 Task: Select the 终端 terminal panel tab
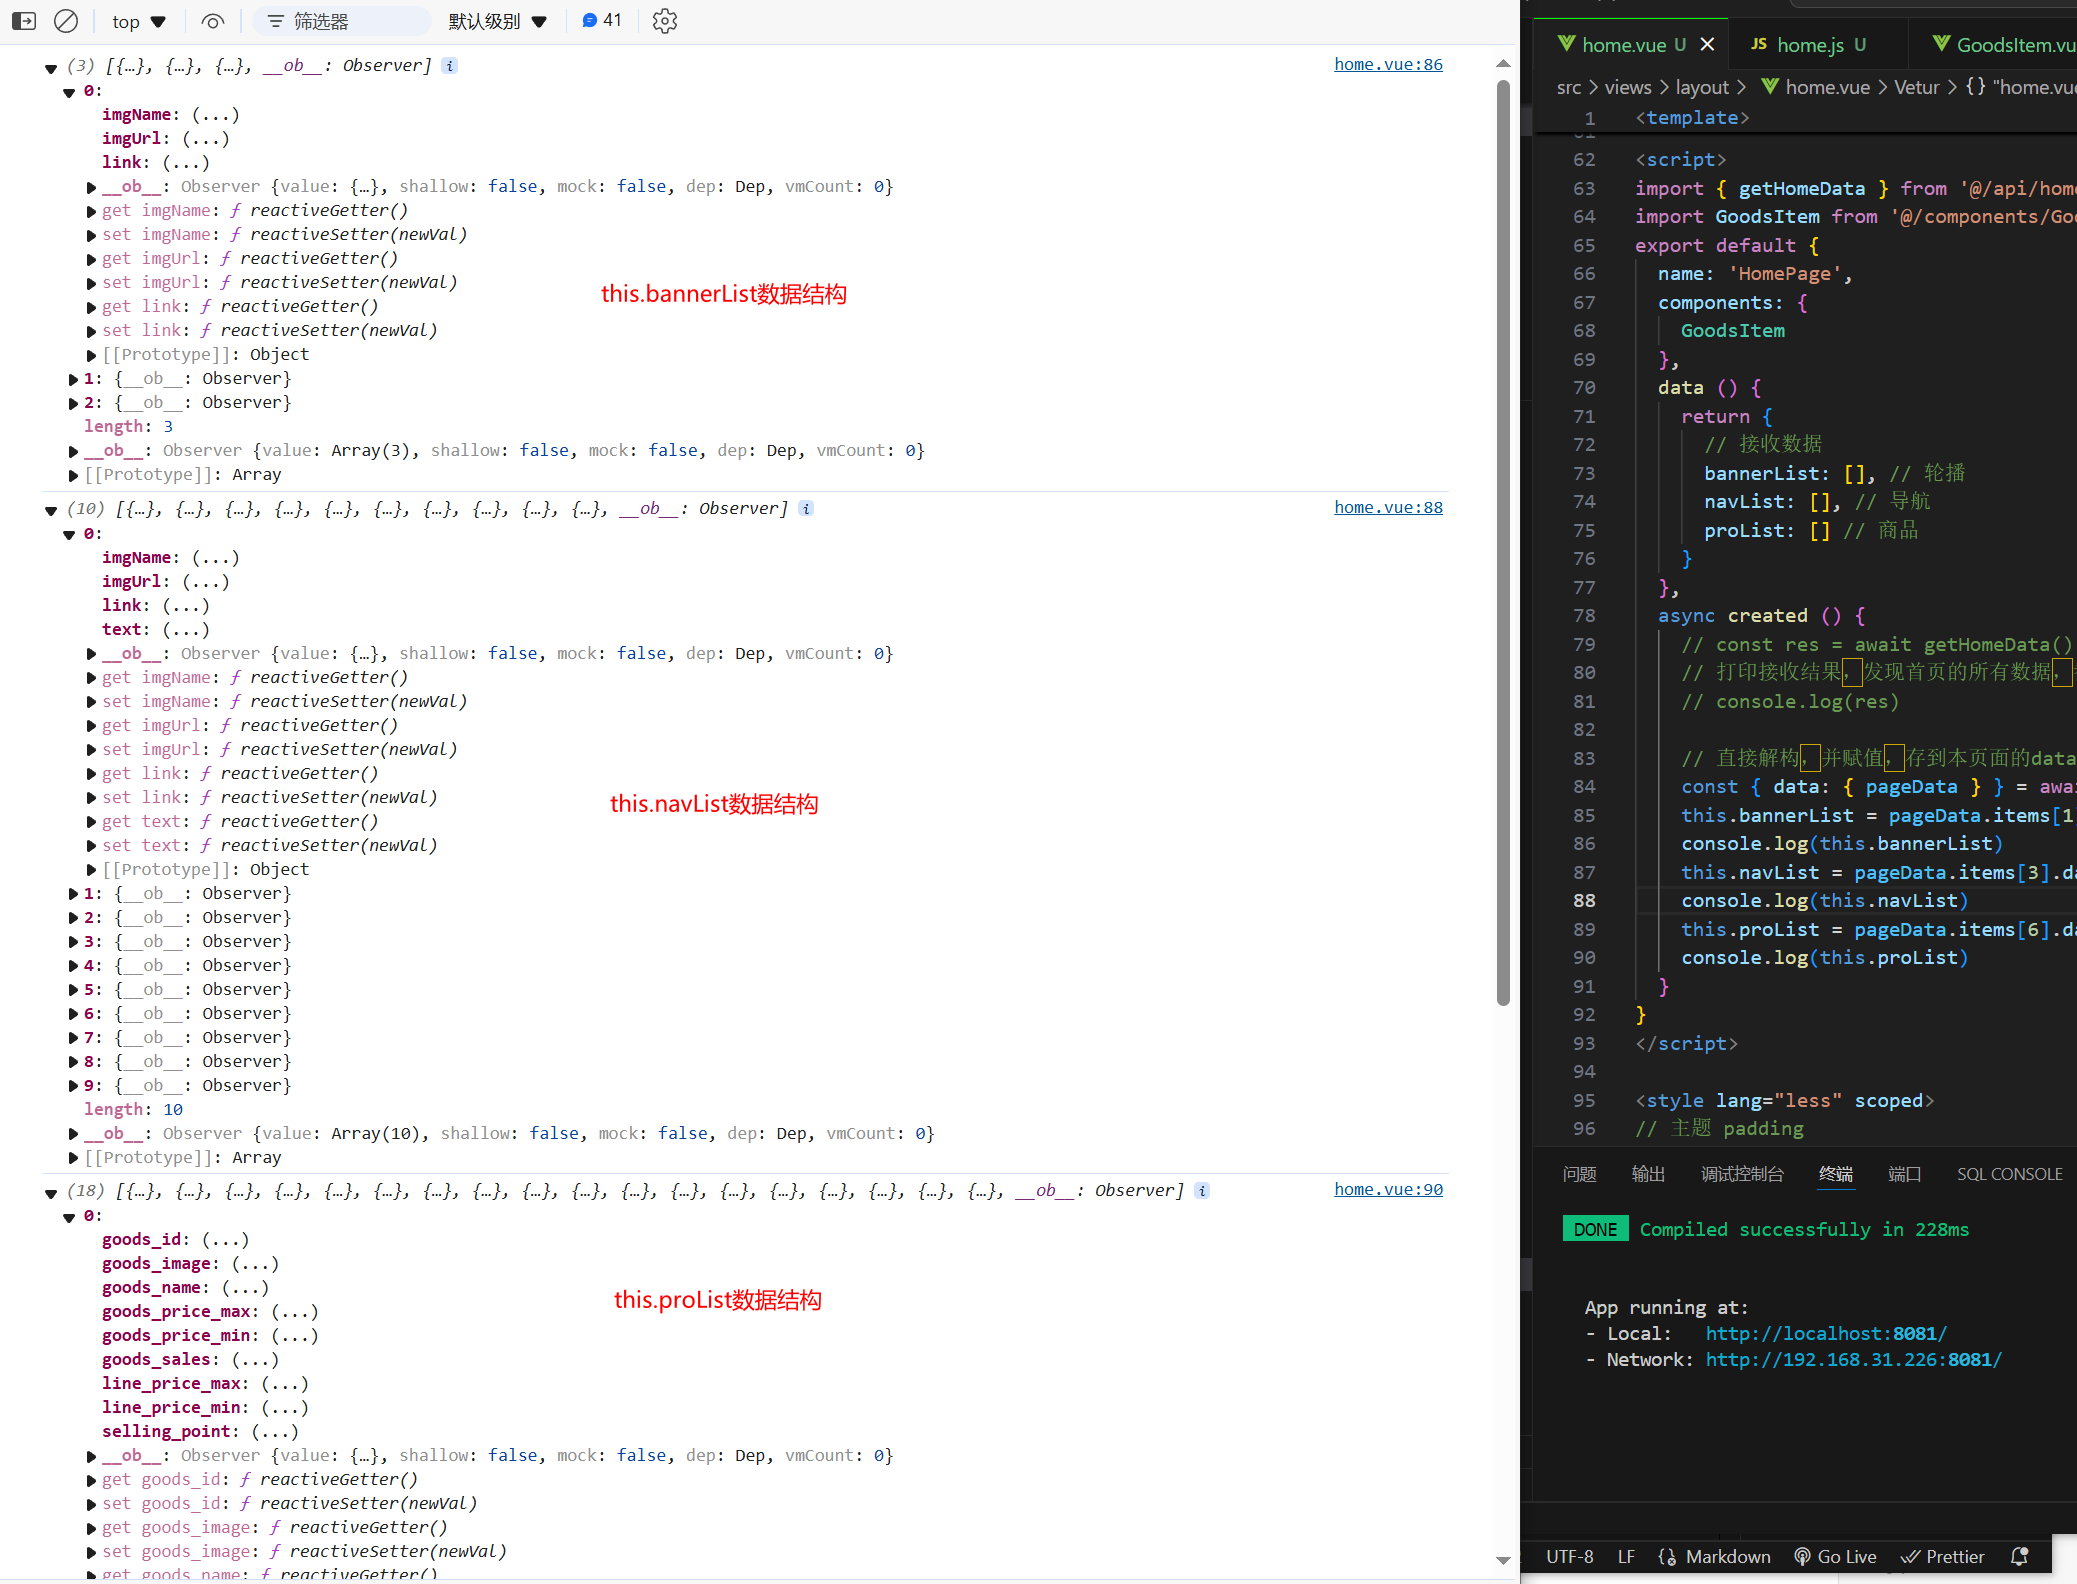(x=1836, y=1174)
